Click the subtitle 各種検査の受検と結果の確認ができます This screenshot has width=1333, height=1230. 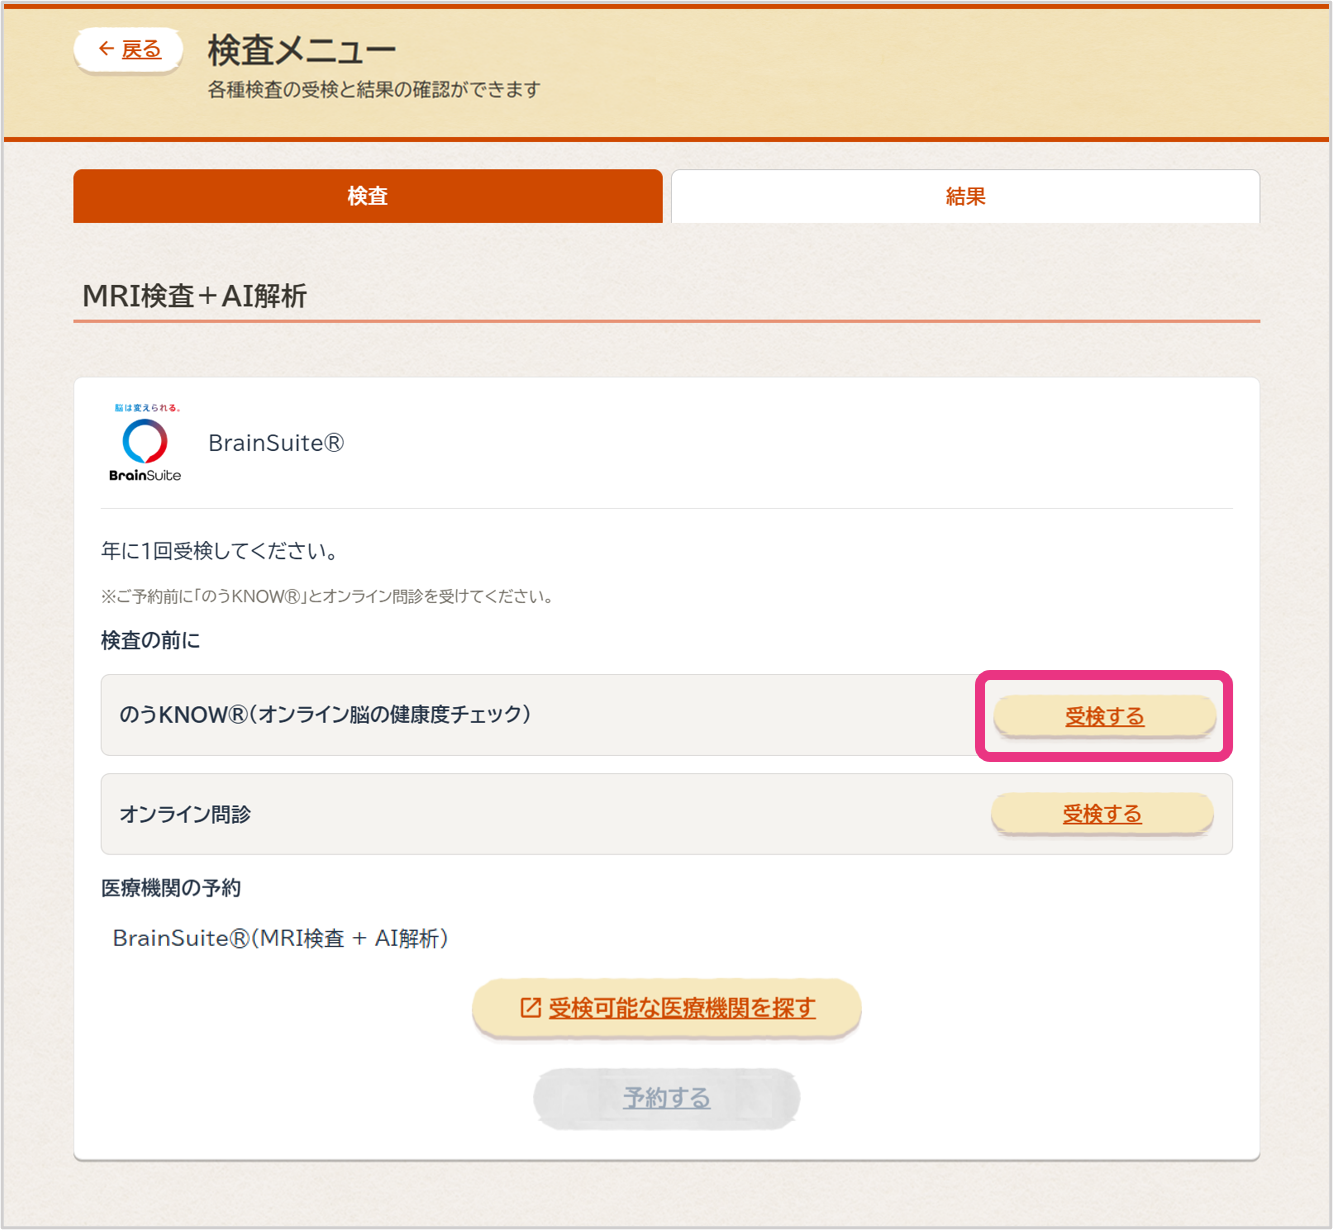(374, 90)
